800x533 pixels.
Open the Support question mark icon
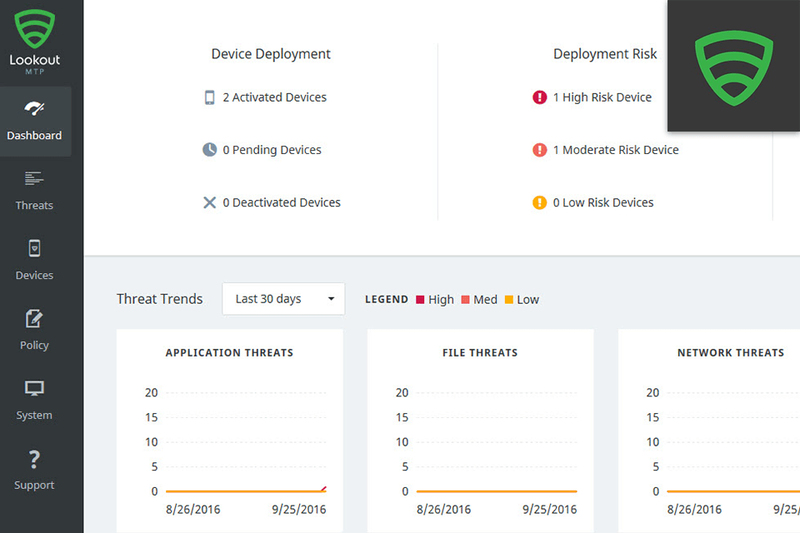click(x=34, y=459)
